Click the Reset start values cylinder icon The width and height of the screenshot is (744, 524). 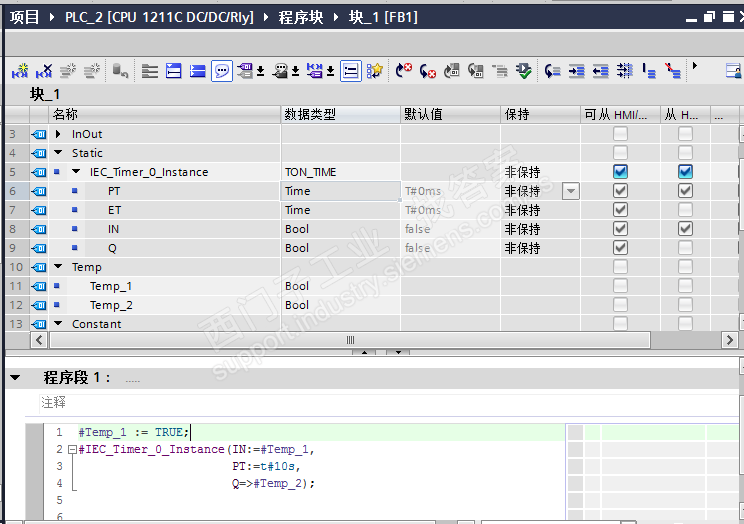120,71
